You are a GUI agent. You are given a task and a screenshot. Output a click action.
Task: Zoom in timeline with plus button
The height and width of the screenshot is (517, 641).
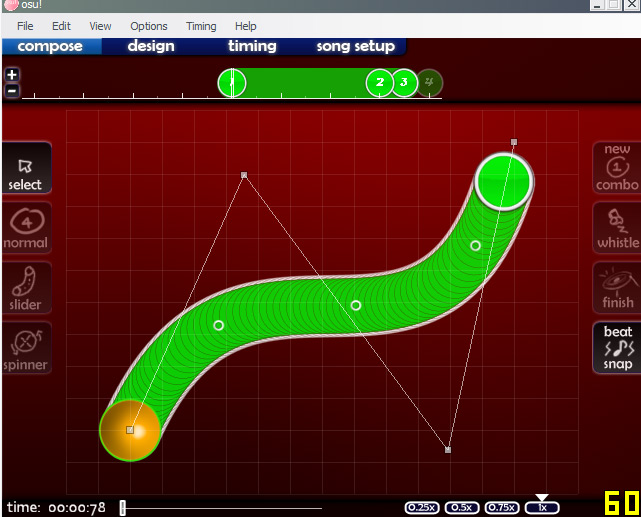point(12,75)
